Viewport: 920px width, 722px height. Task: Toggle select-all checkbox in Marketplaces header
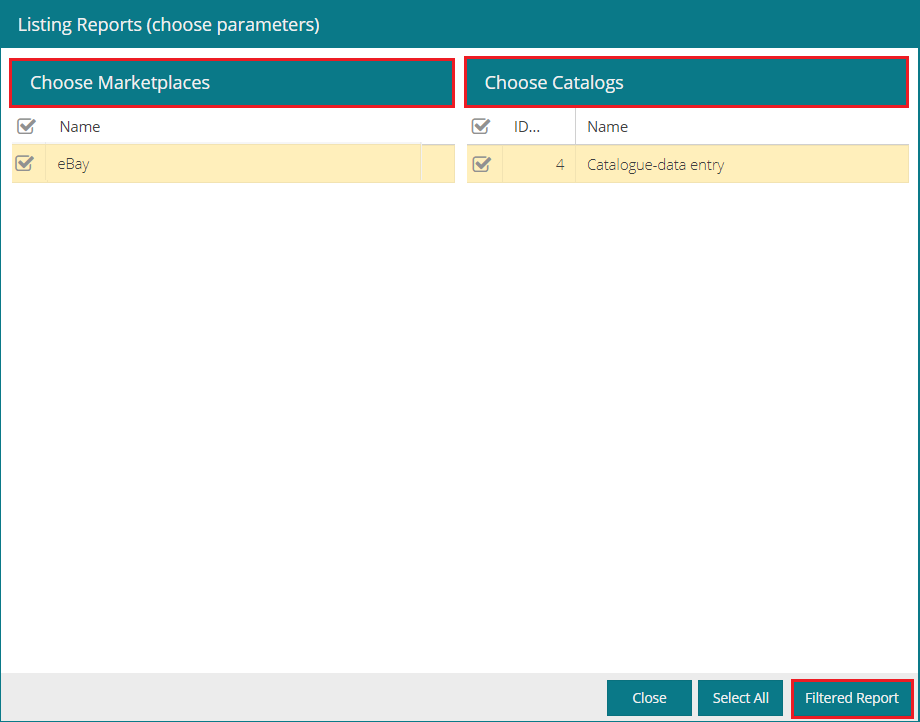pyautogui.click(x=27, y=127)
